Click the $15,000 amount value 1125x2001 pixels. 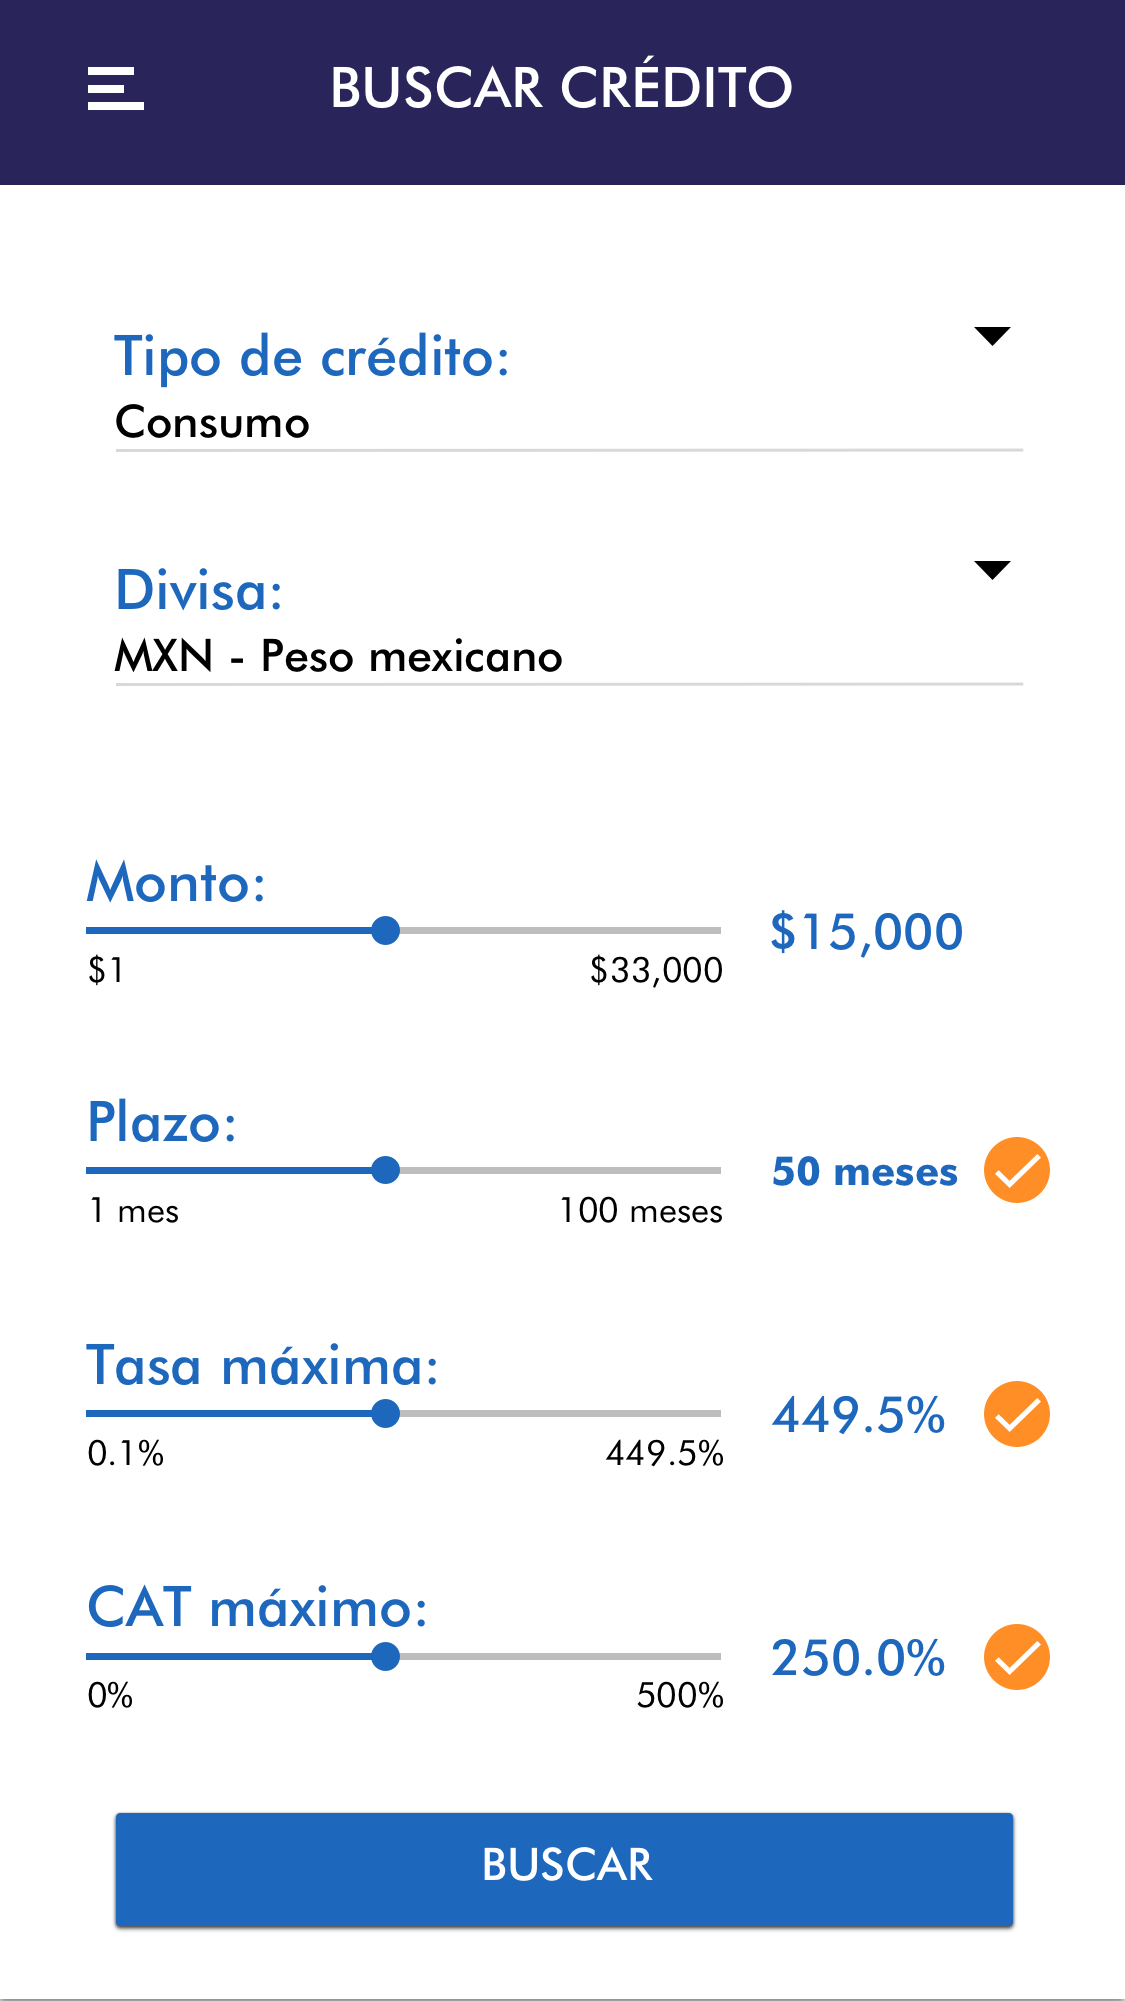coord(866,932)
